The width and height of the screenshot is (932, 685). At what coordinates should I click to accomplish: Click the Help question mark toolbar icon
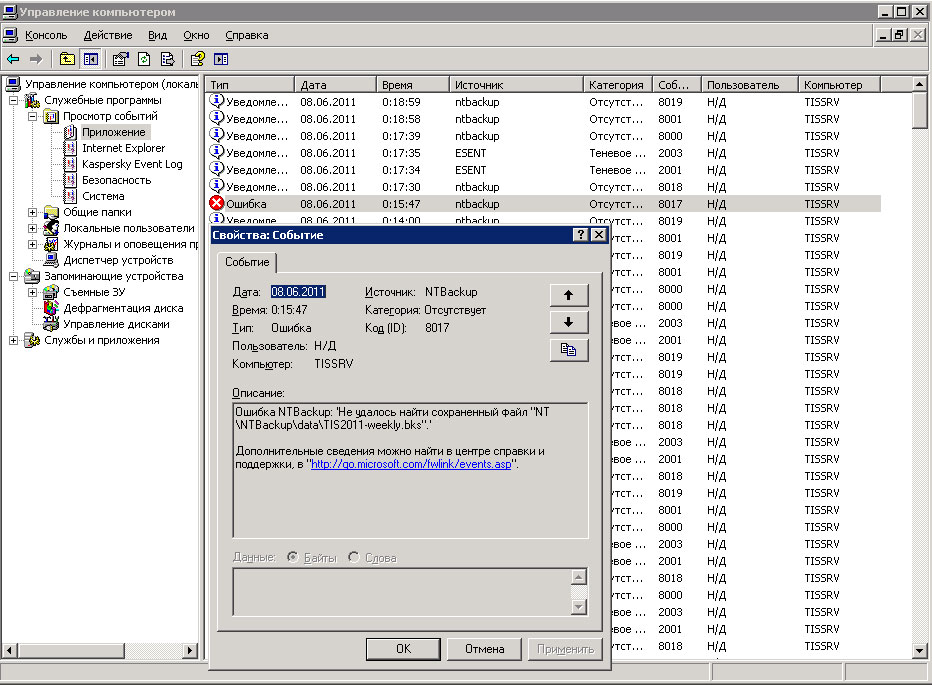click(x=197, y=59)
